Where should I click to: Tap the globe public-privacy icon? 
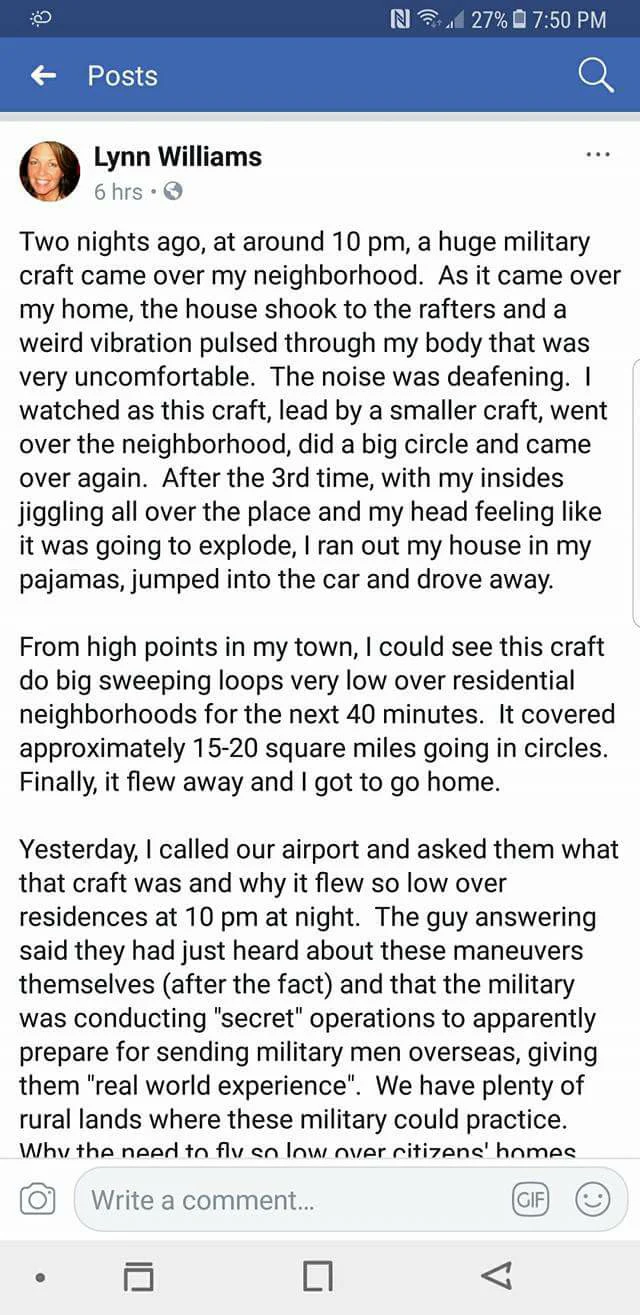point(173,191)
